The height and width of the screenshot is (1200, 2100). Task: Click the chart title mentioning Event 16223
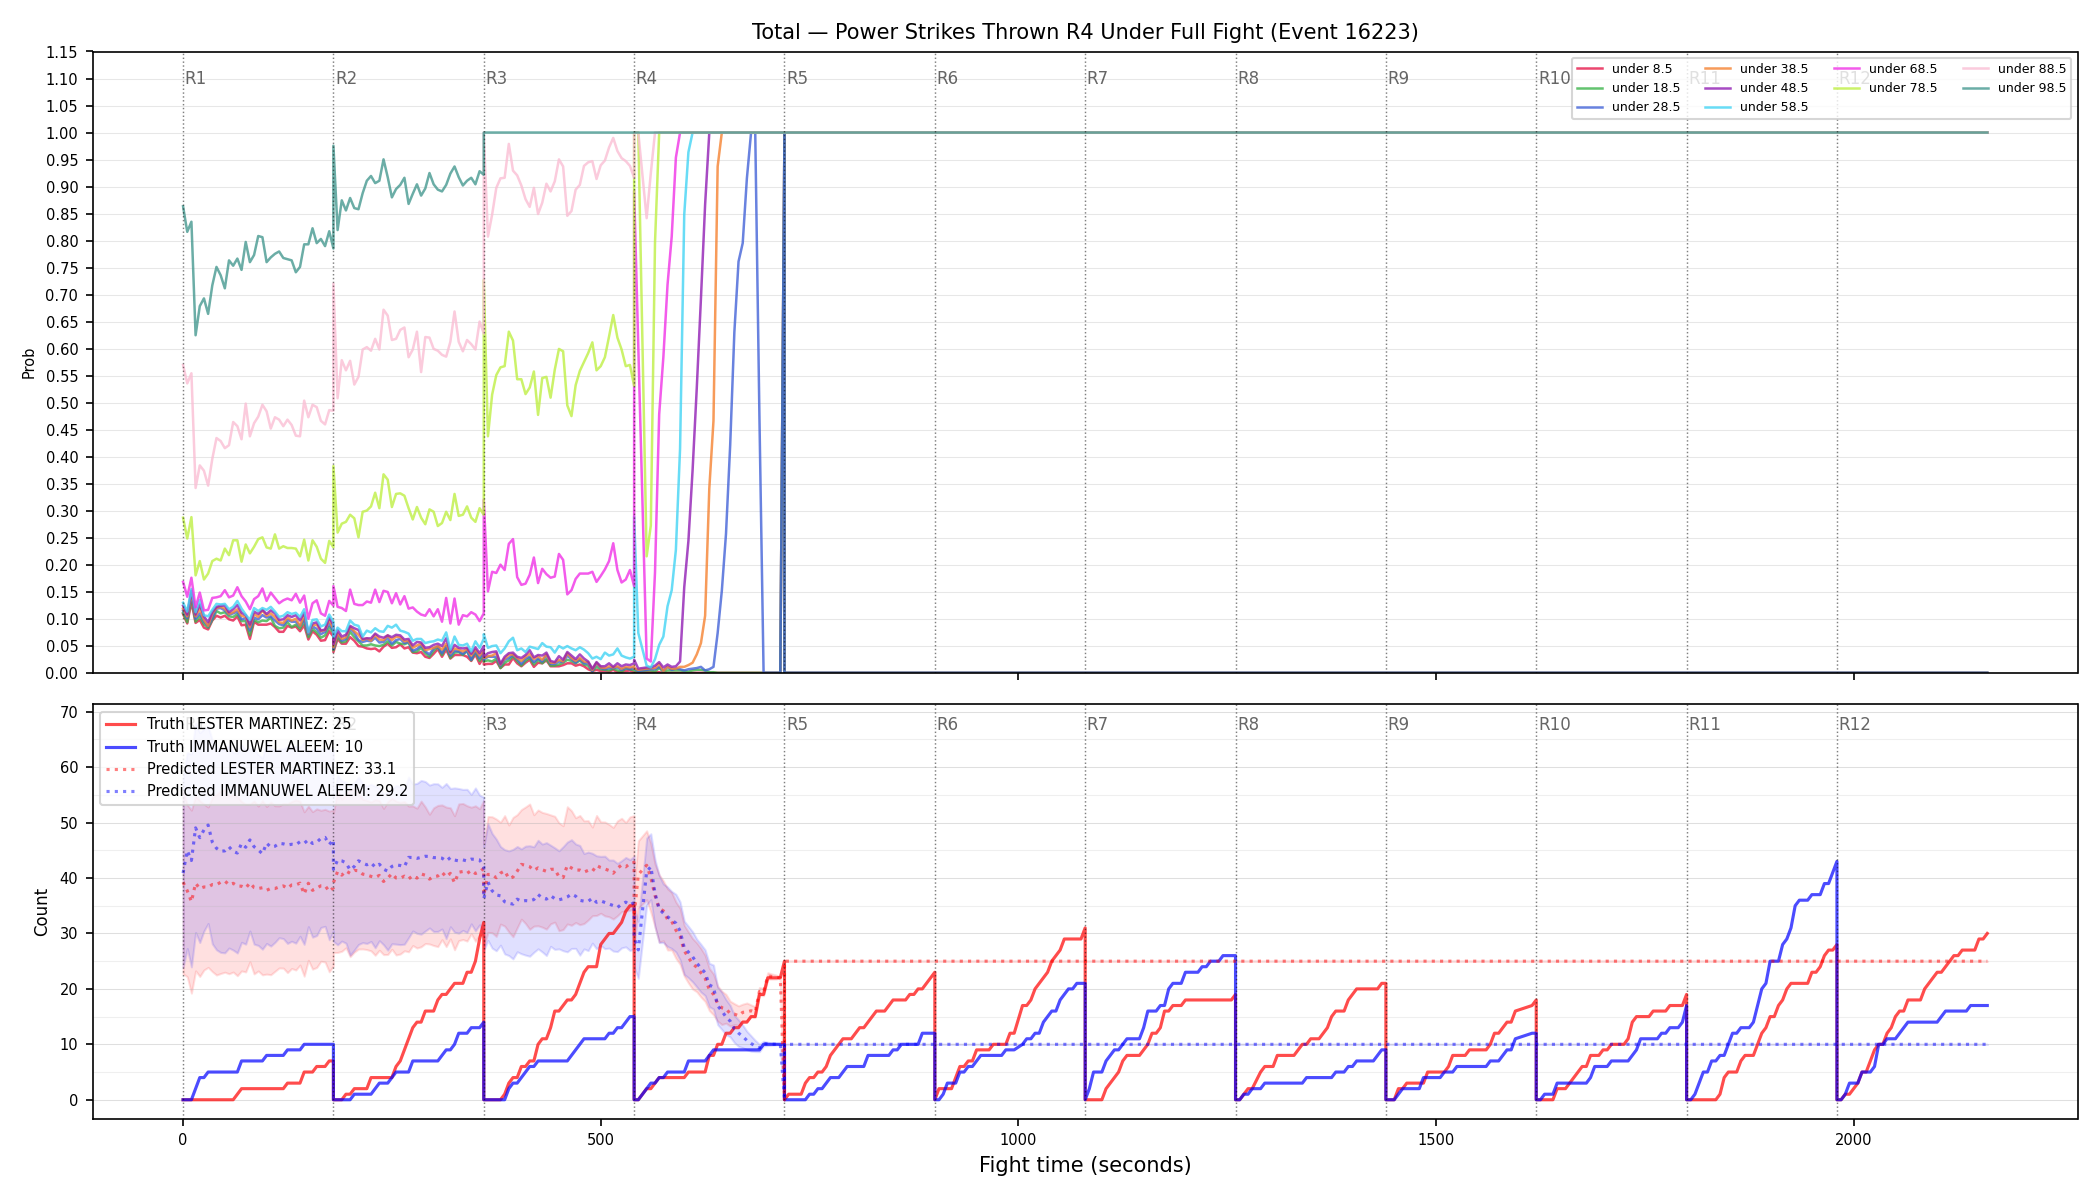1085,32
